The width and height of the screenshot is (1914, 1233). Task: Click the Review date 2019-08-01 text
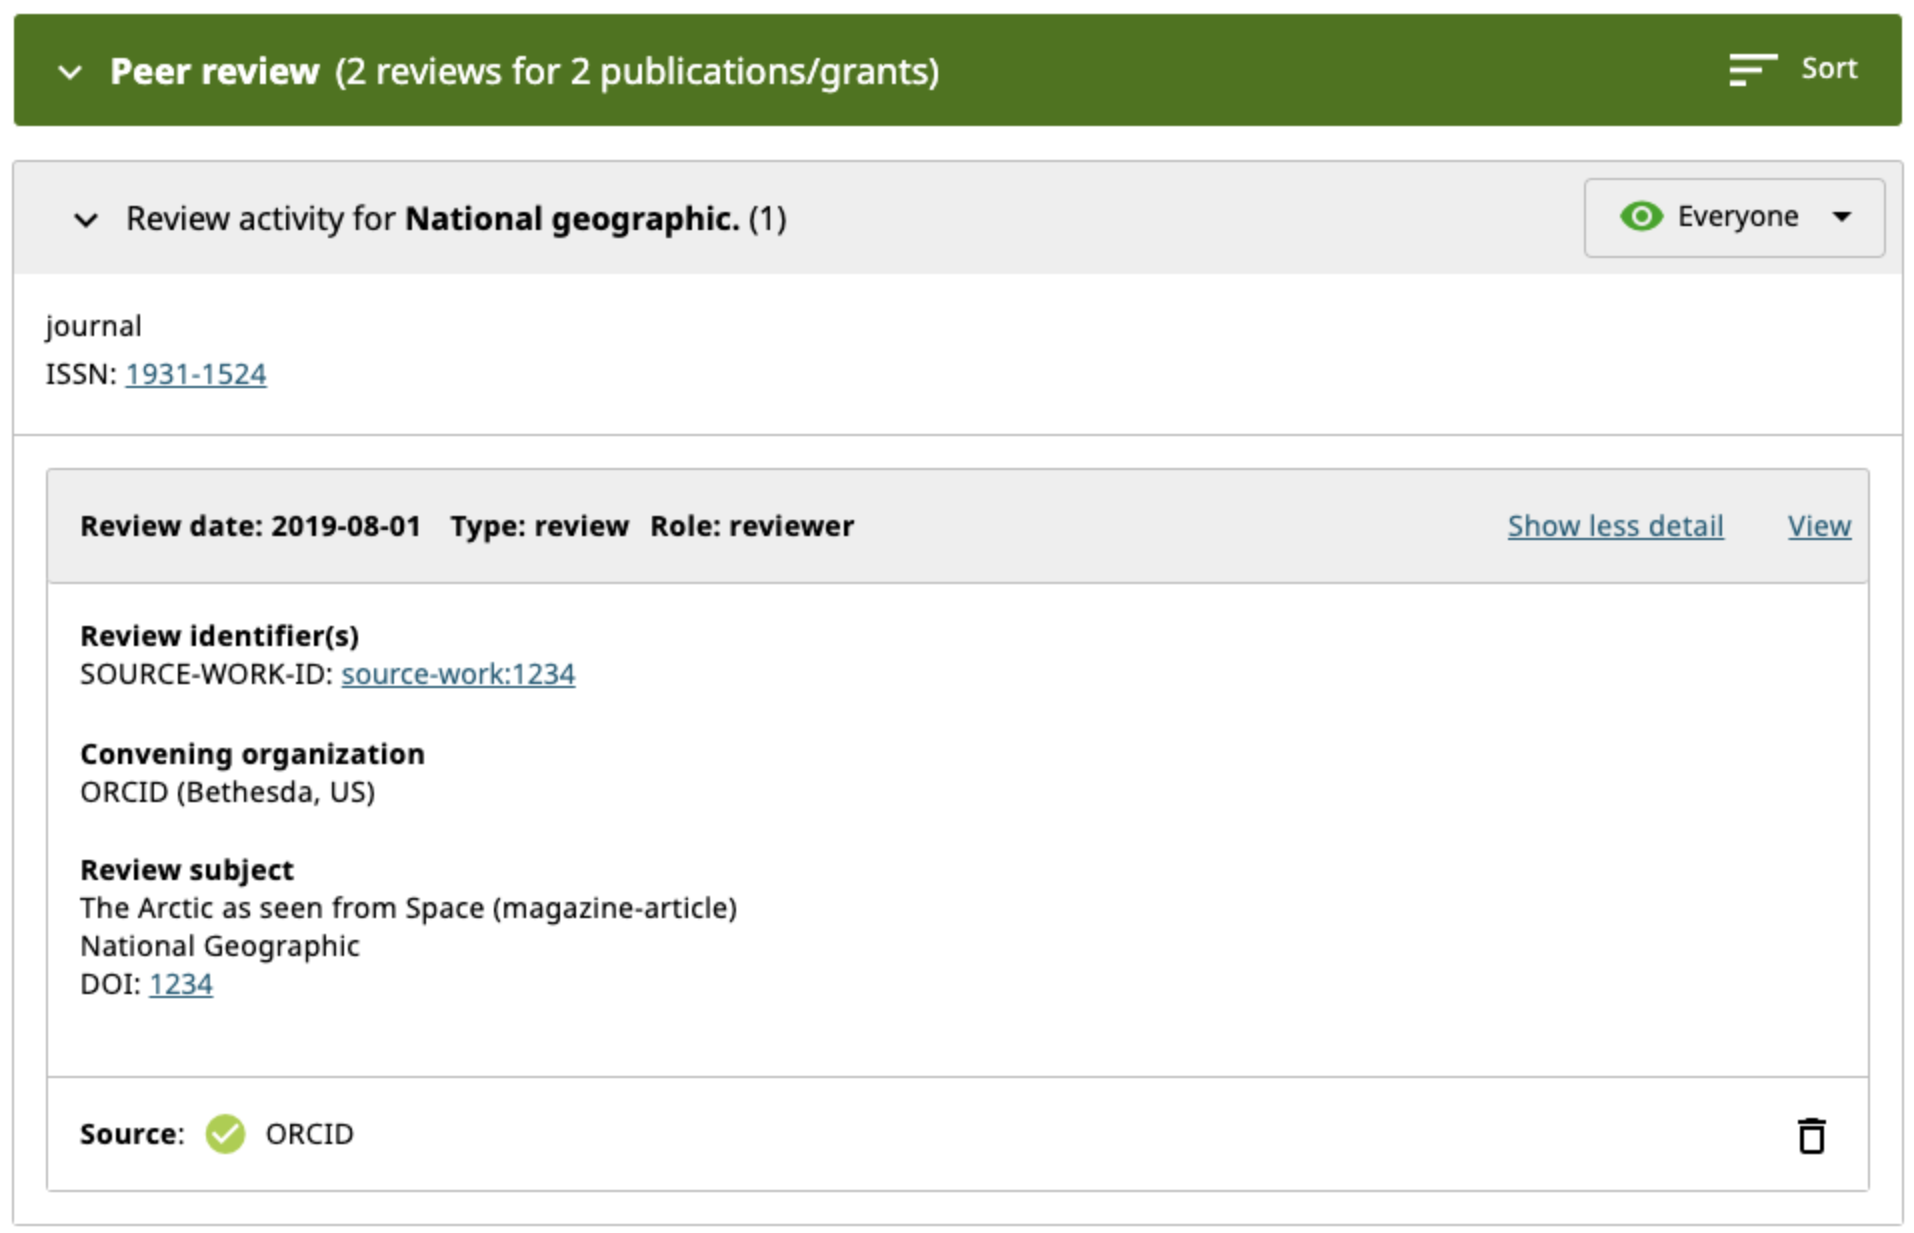point(250,526)
